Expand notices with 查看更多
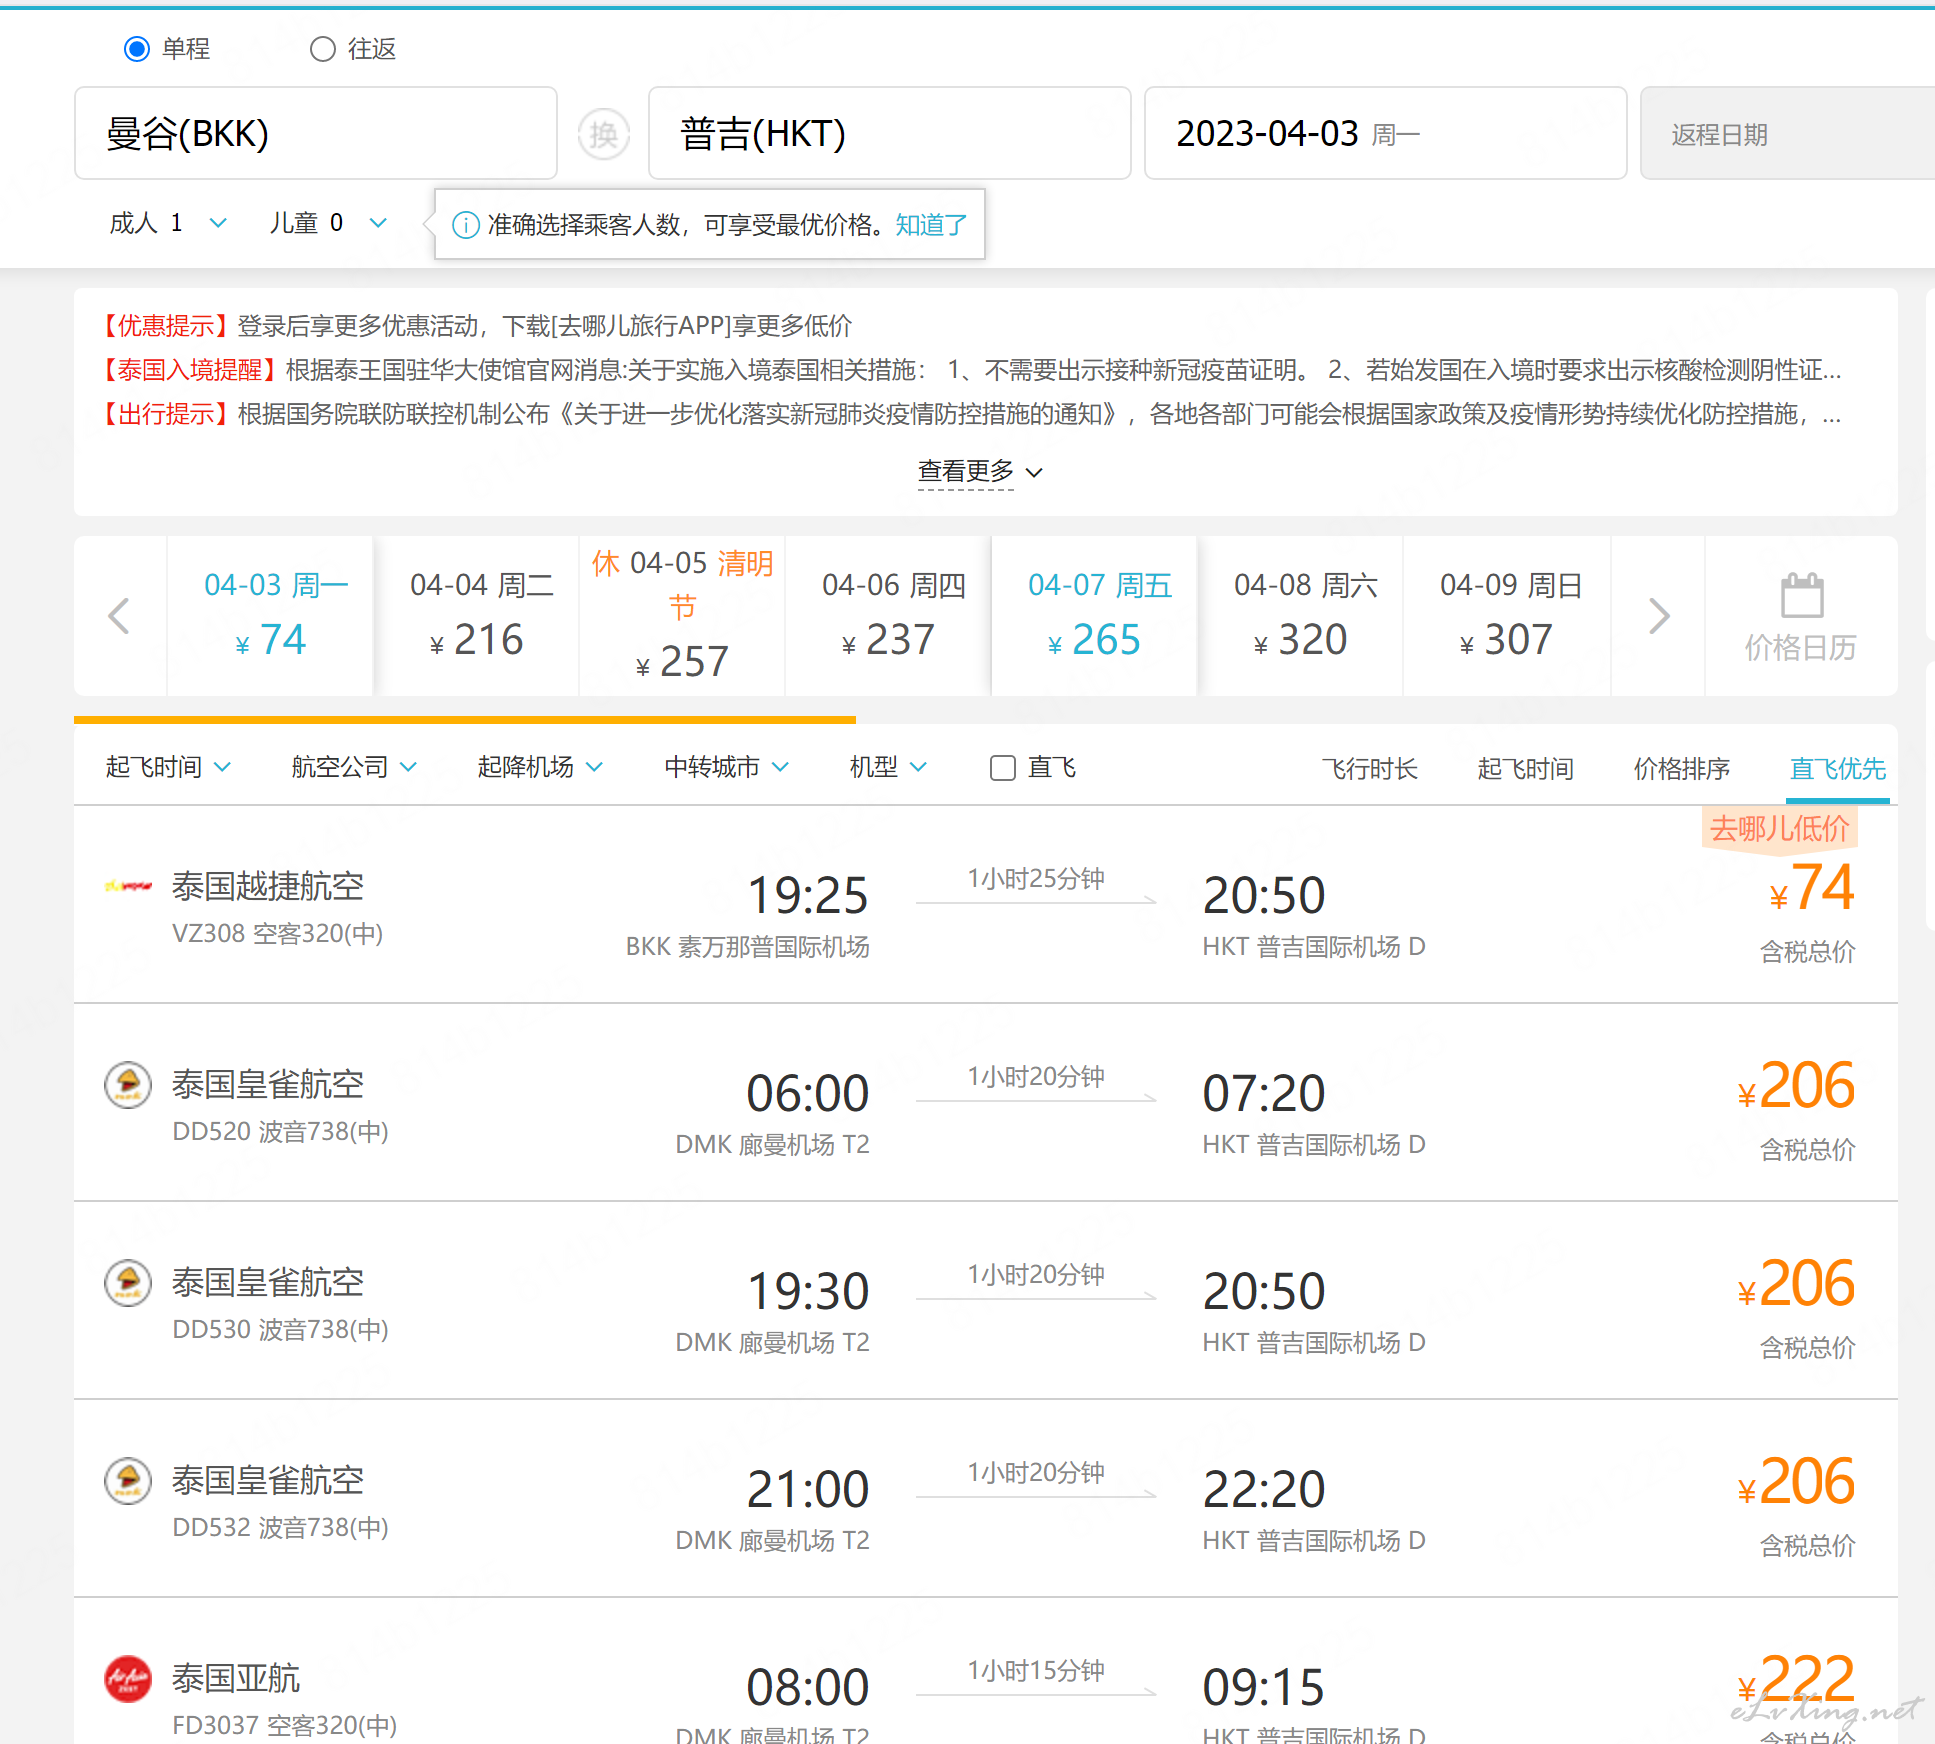Image resolution: width=1935 pixels, height=1744 pixels. click(980, 471)
